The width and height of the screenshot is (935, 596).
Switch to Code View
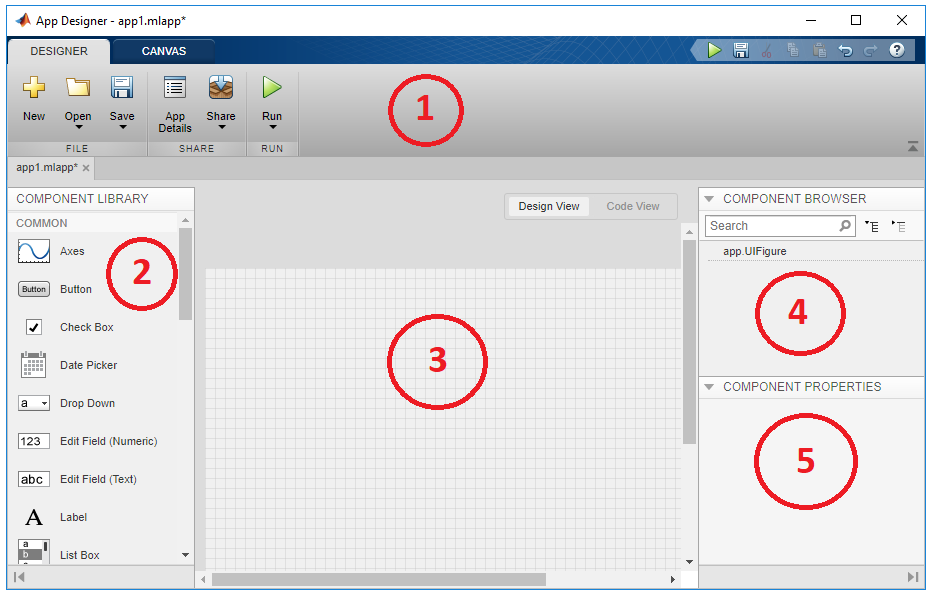click(632, 206)
